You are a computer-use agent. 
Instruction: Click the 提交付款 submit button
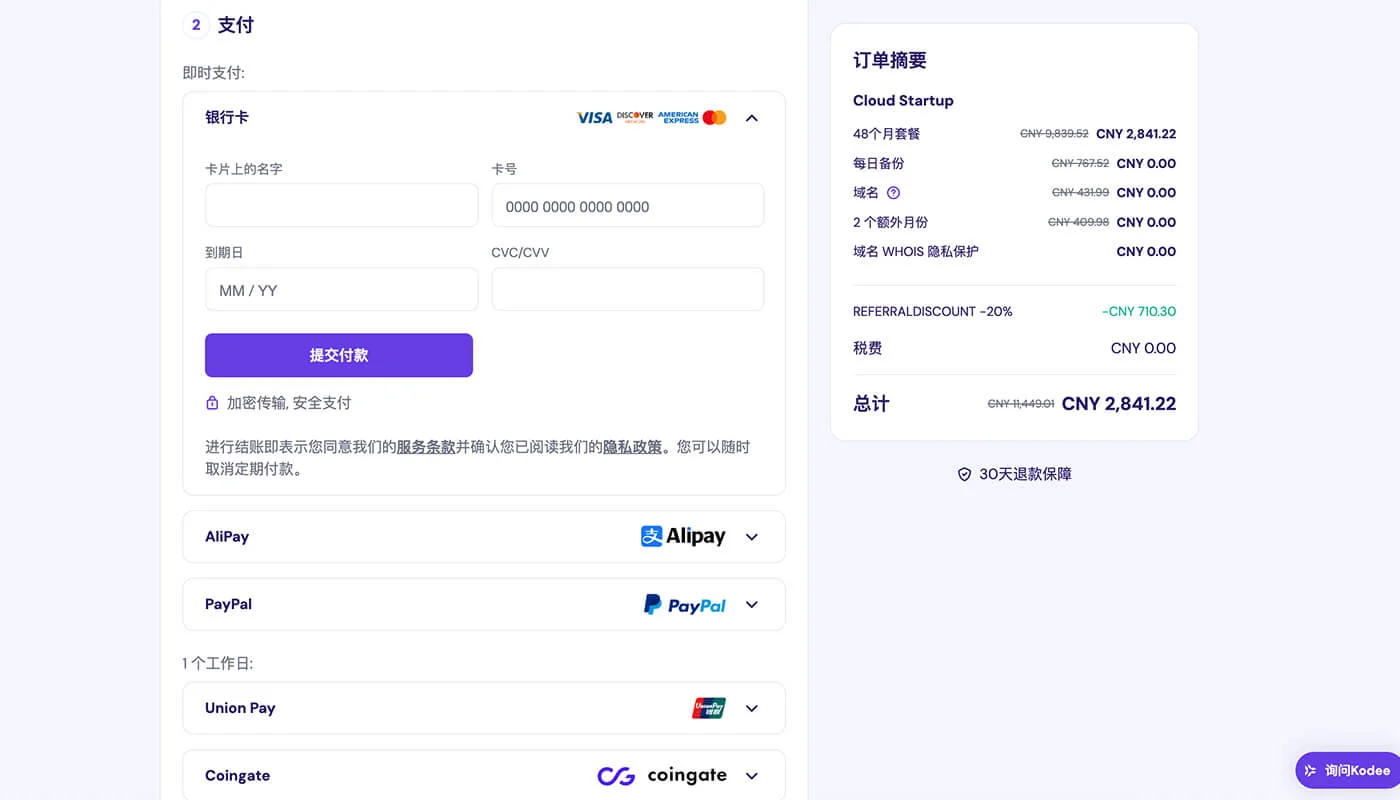point(339,355)
